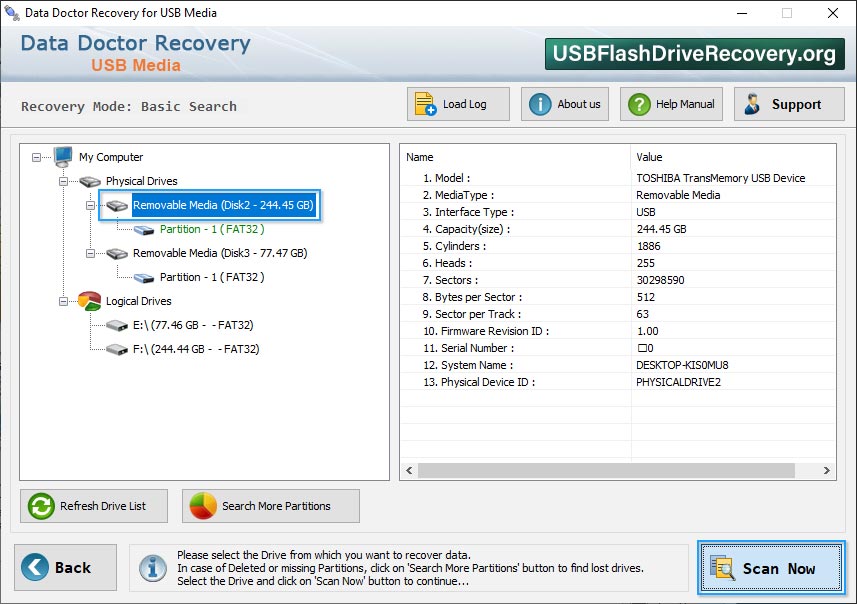Start scanning with Scan Now
This screenshot has width=857, height=604.
click(x=771, y=567)
